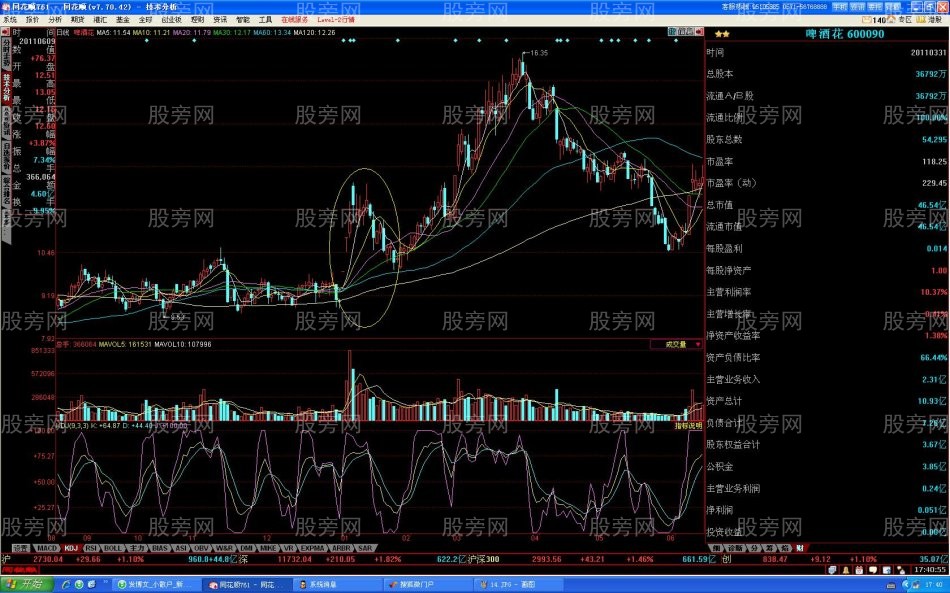
Task: Click the two-star rating icon on stock panel
Action: (x=722, y=33)
